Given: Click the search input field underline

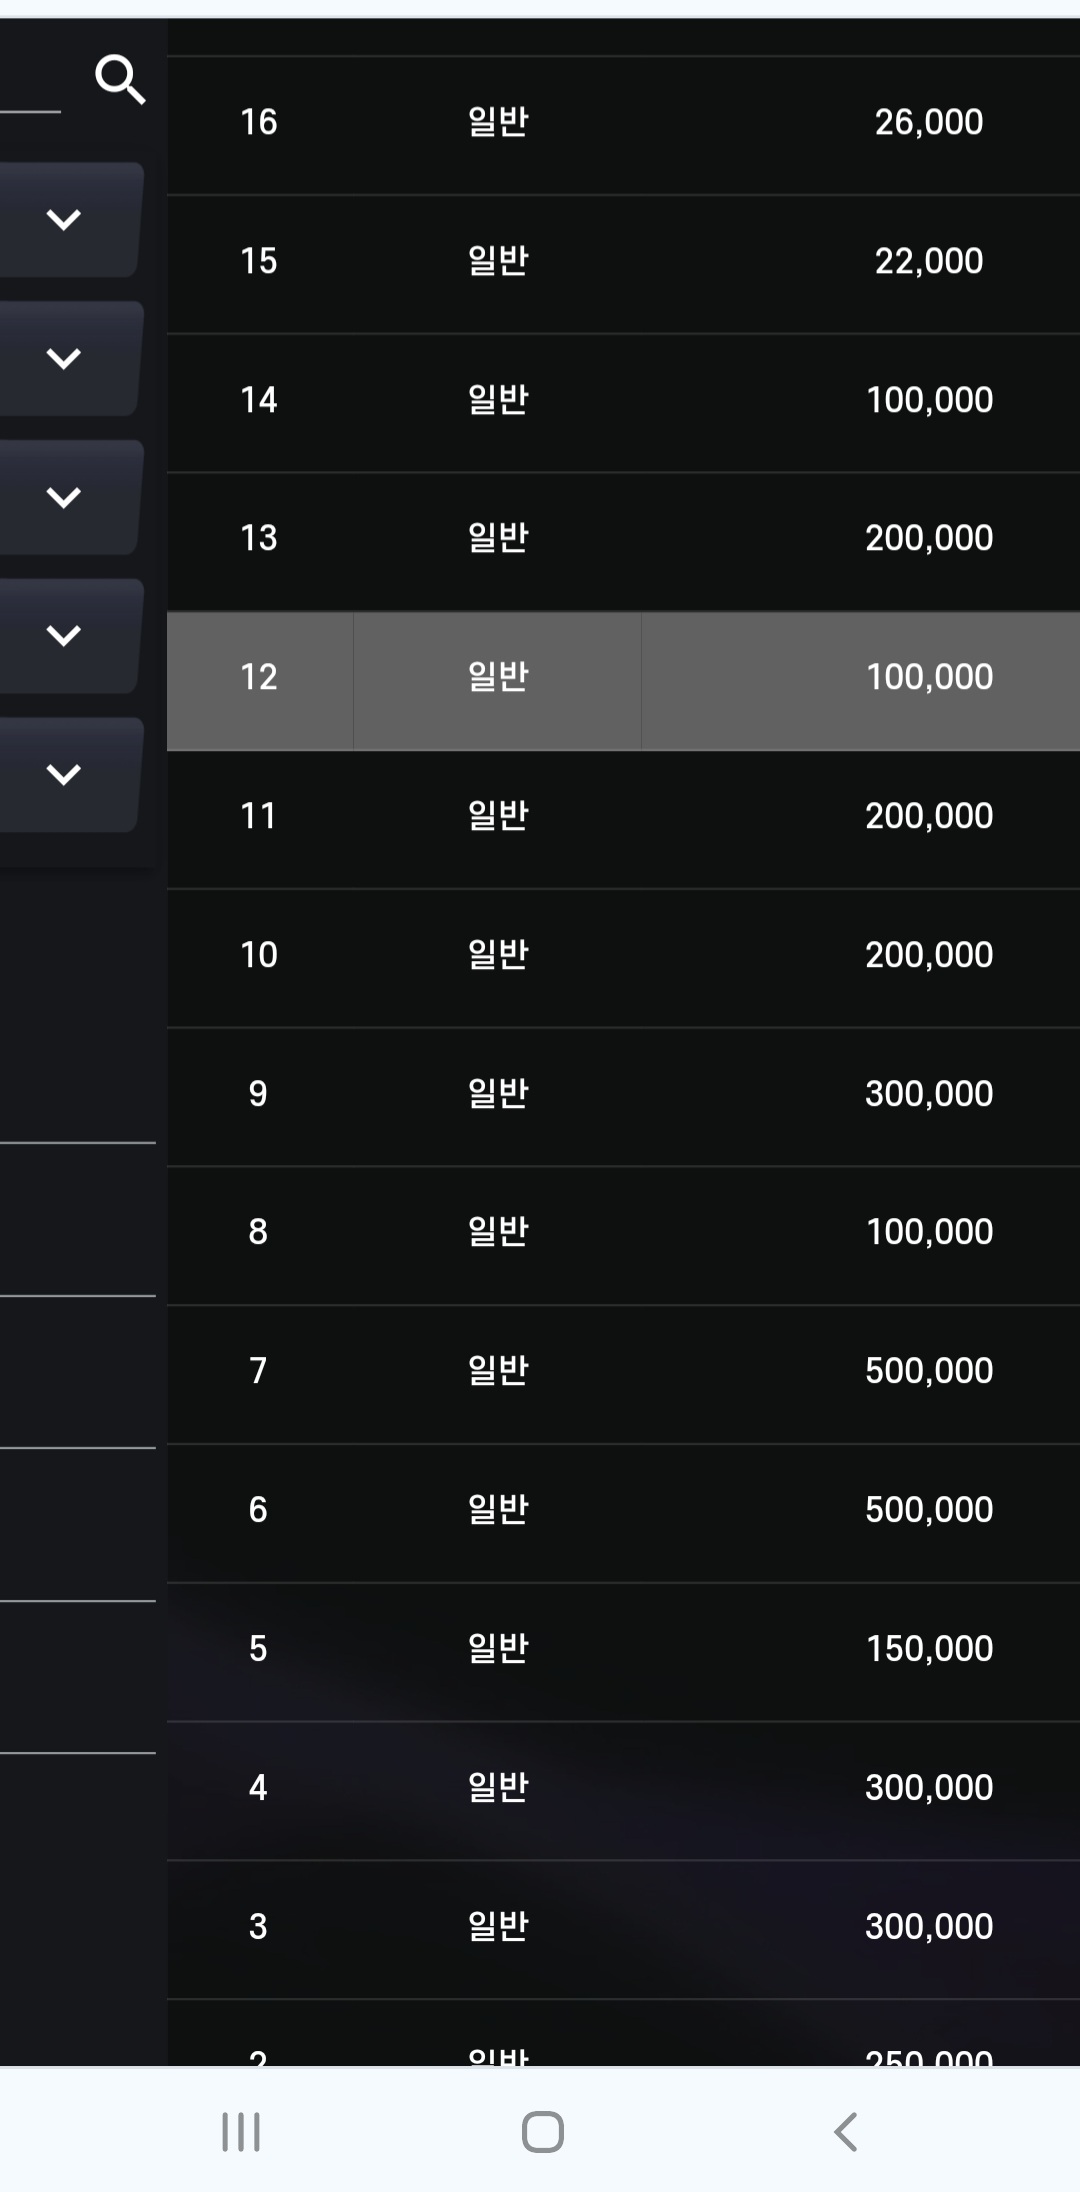Looking at the screenshot, I should [30, 110].
